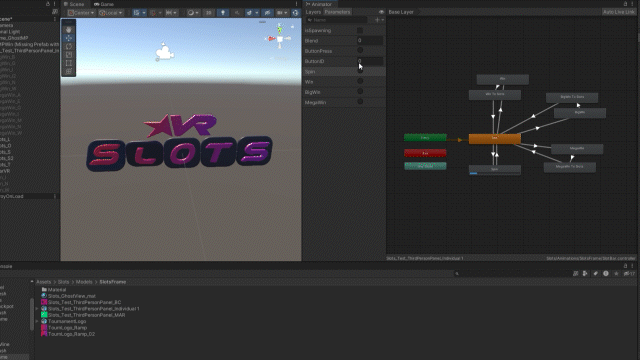This screenshot has height=360, width=640.
Task: Switch to the Layers tab in Animator
Action: (313, 12)
